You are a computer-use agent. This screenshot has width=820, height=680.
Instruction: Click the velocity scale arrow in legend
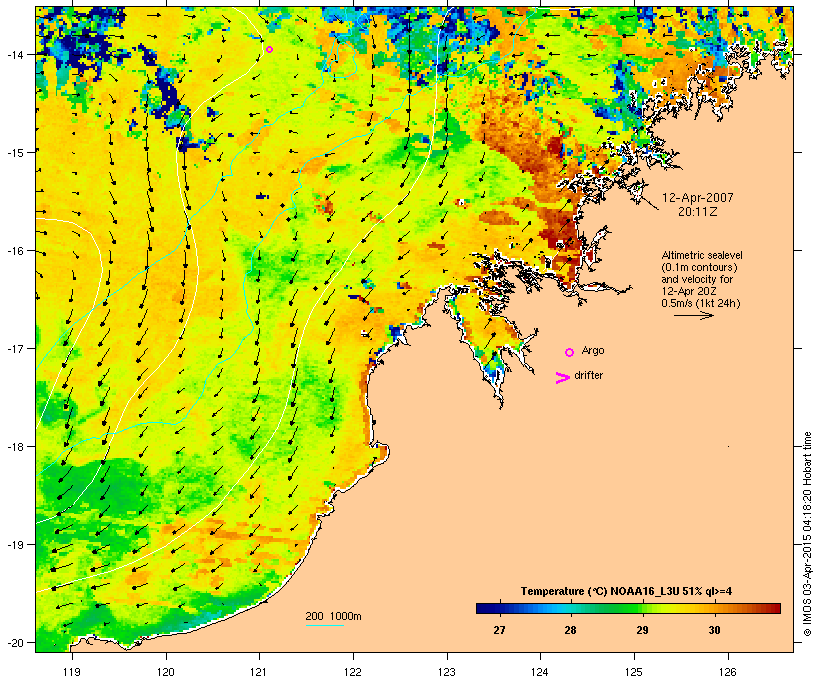693,315
